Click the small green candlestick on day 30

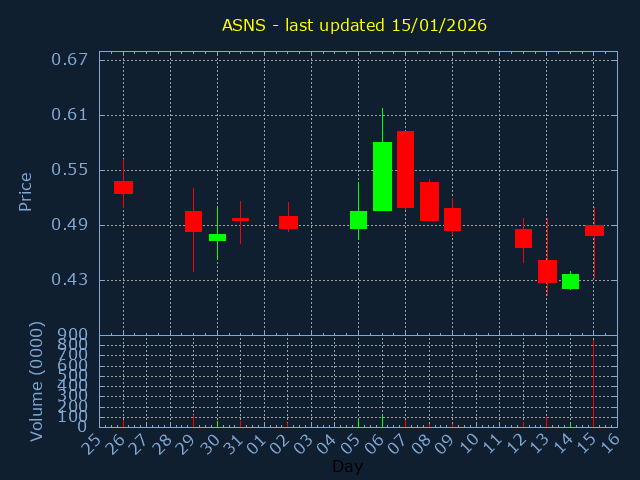point(217,237)
